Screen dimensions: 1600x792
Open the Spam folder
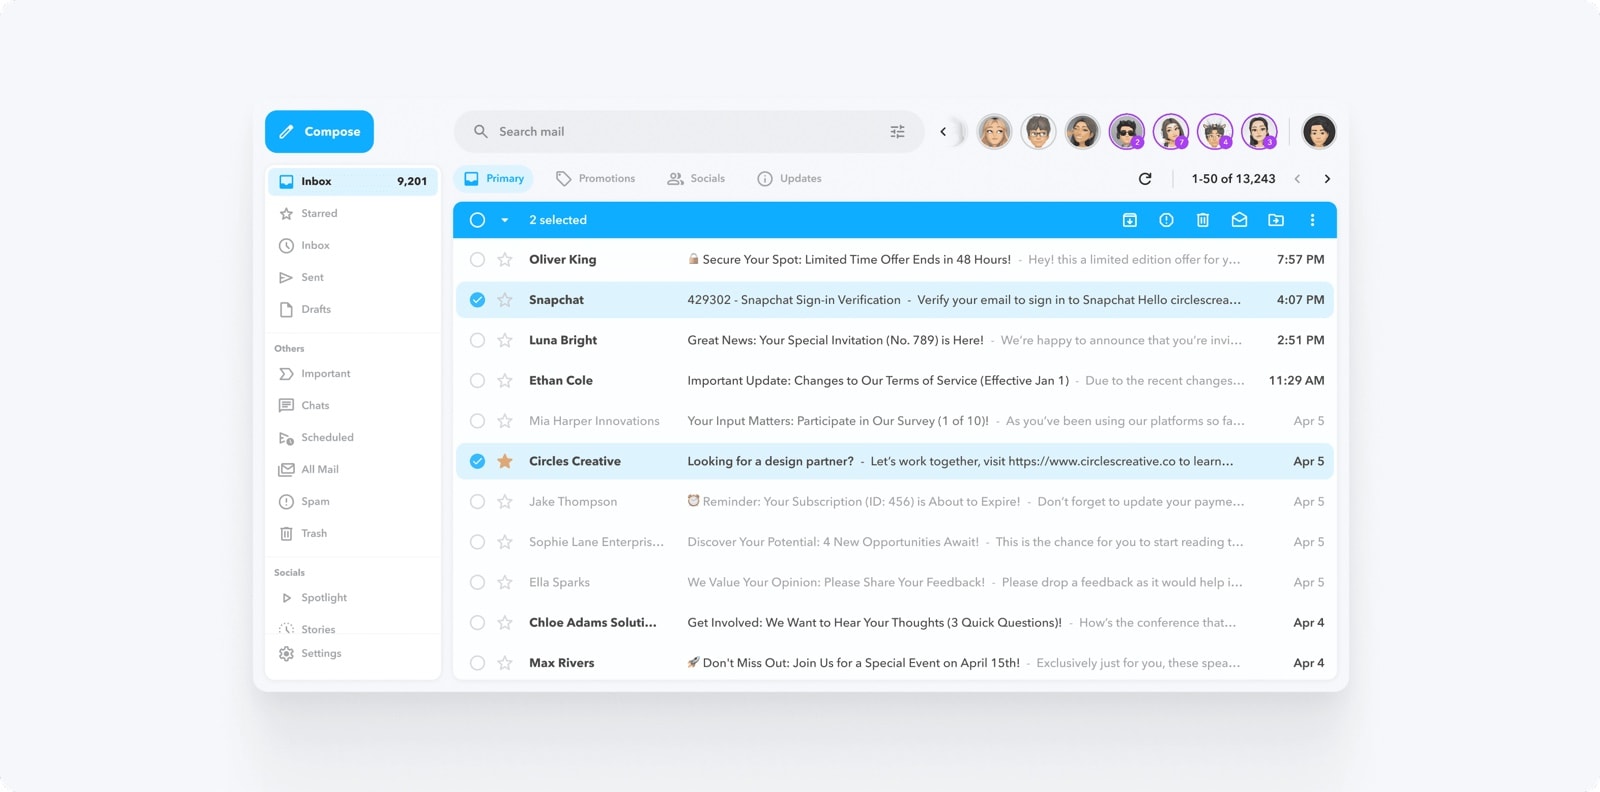coord(353,501)
